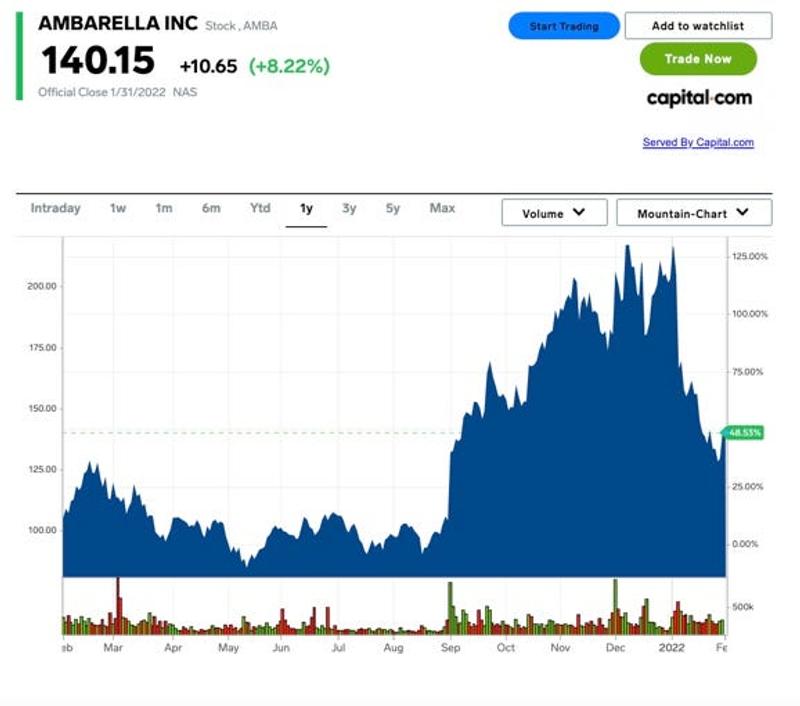Click the +10.65 price change value

tap(208, 66)
